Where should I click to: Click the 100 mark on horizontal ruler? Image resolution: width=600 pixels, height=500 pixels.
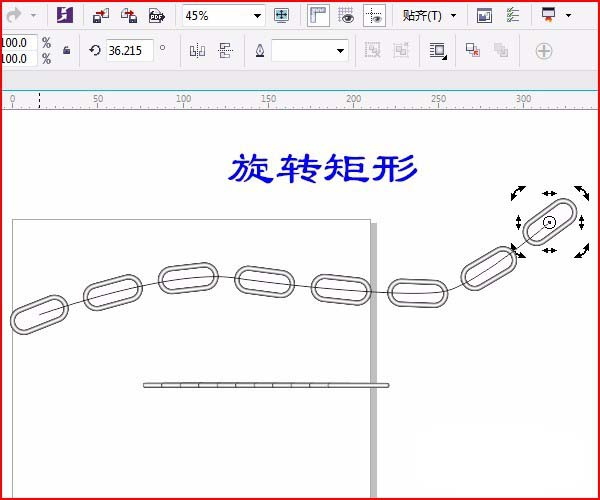pyautogui.click(x=183, y=99)
